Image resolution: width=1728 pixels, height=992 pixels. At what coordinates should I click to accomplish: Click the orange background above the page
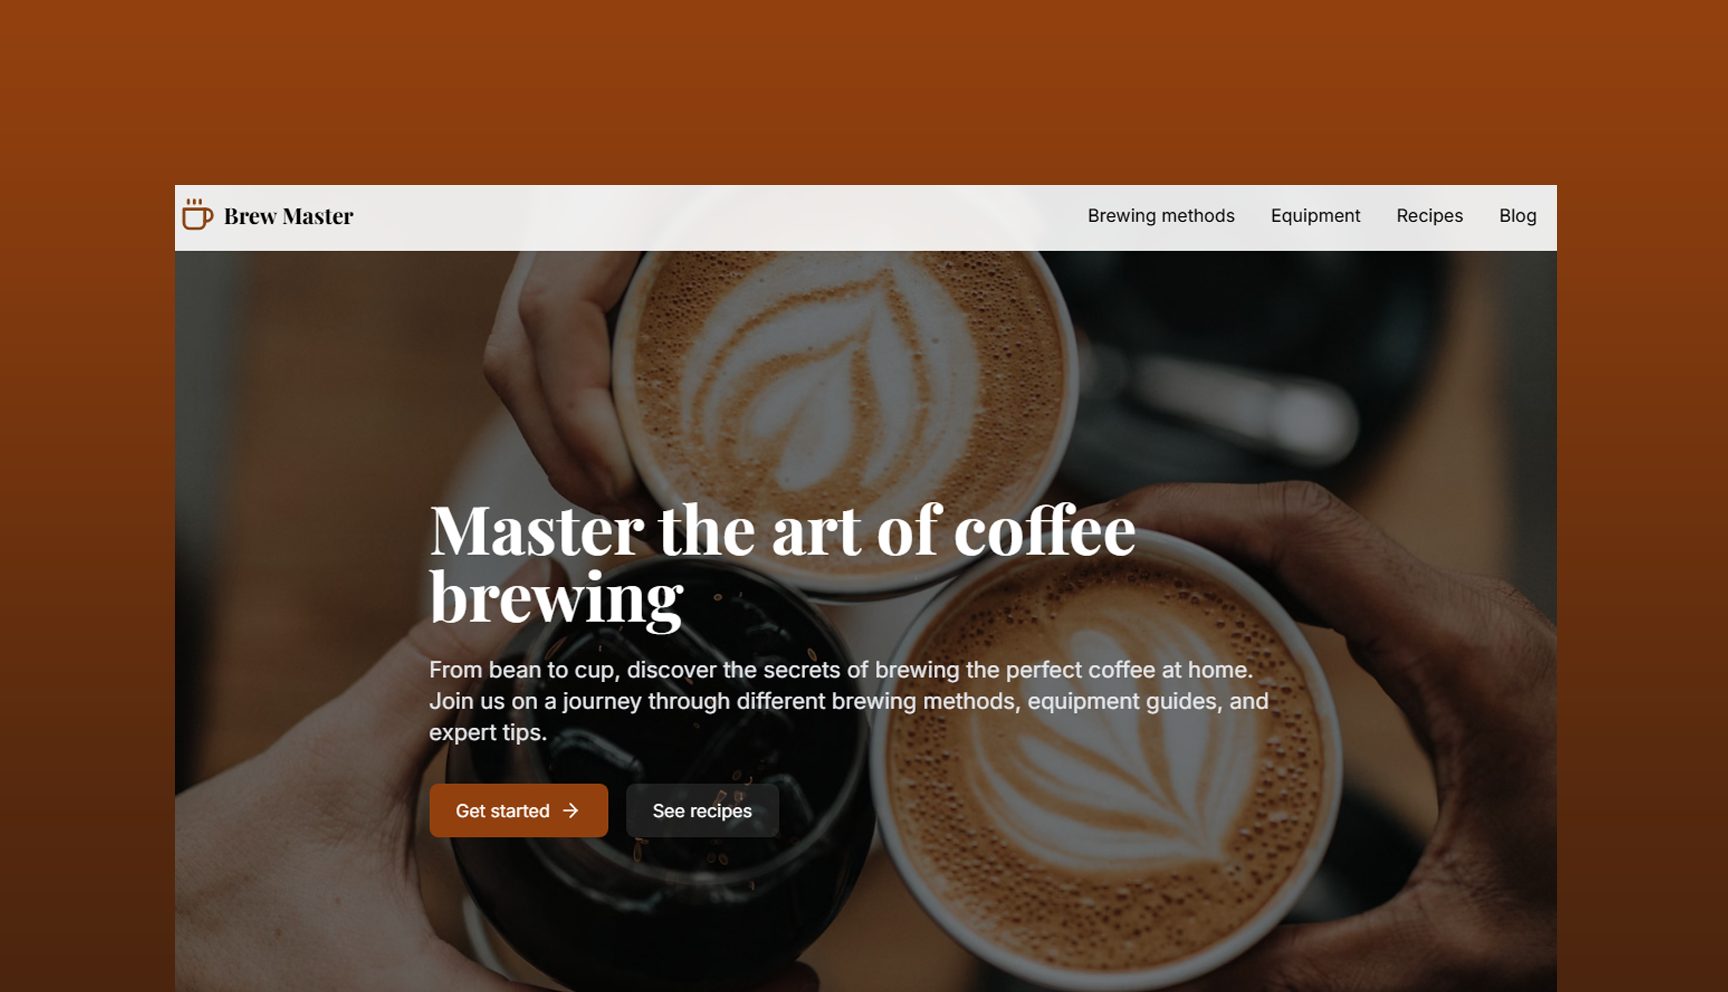click(864, 90)
